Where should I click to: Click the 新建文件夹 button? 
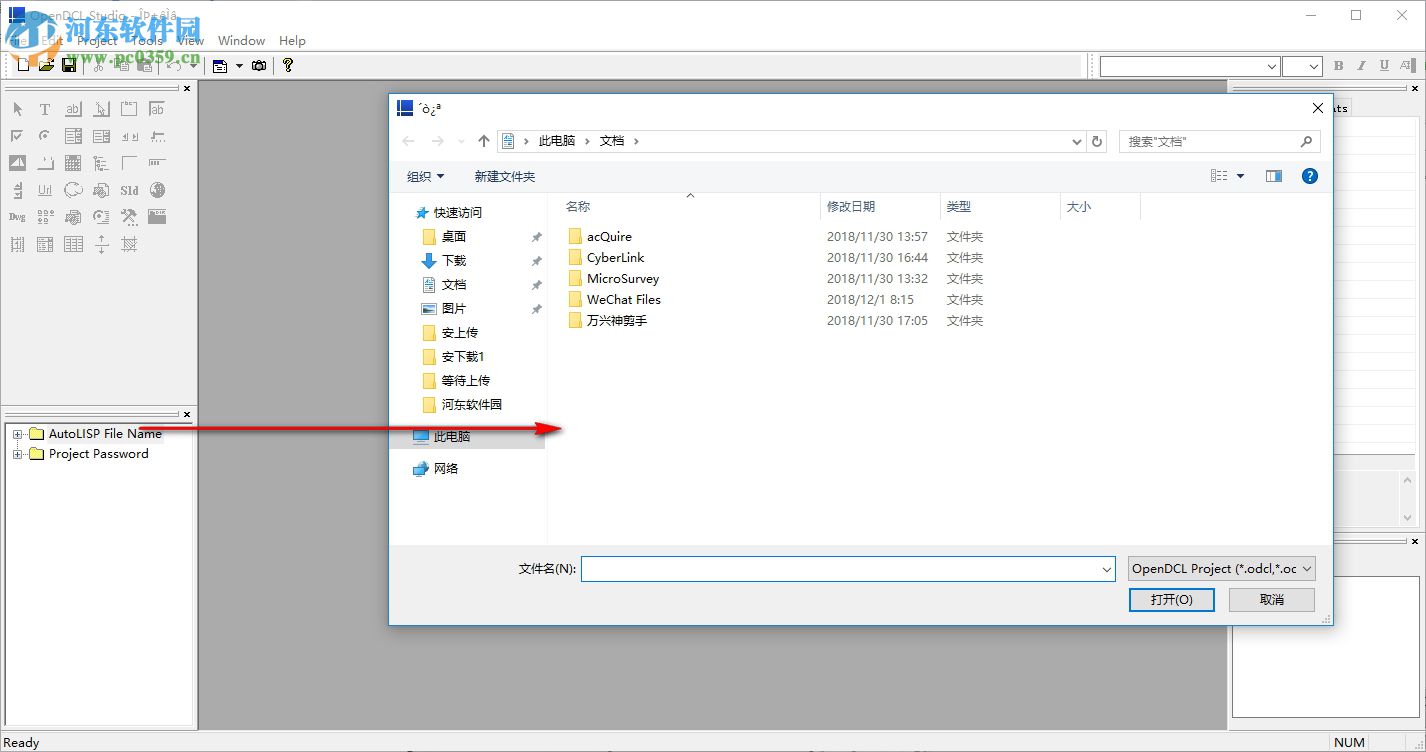tap(505, 175)
